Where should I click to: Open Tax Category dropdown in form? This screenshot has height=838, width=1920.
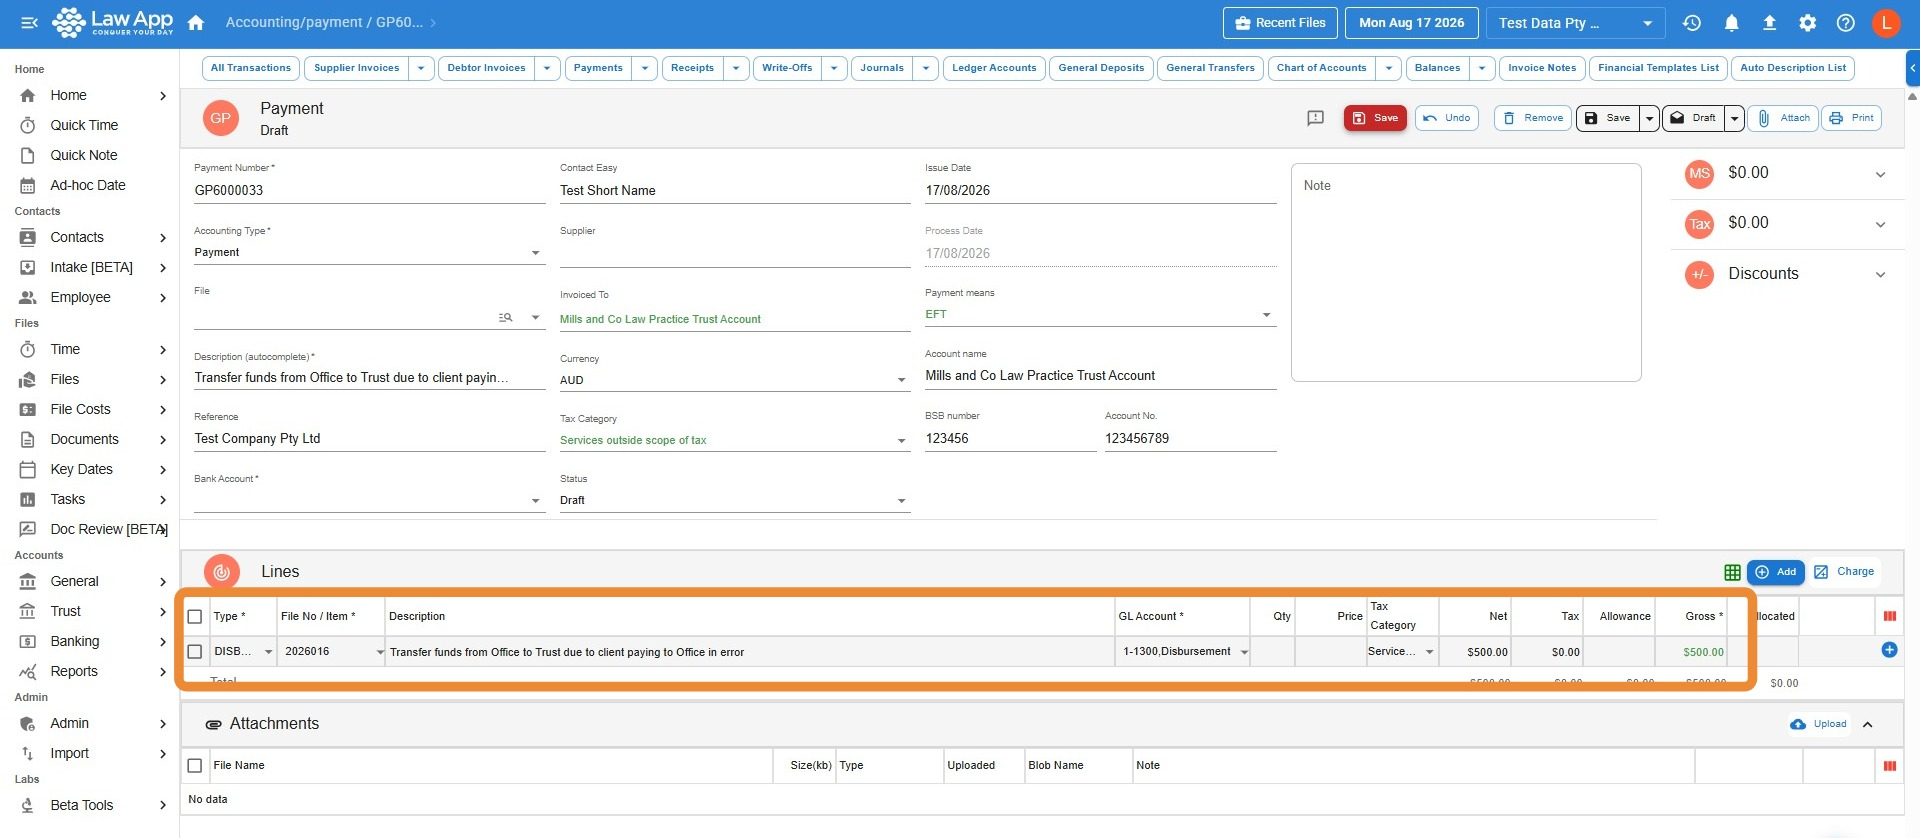coord(901,441)
